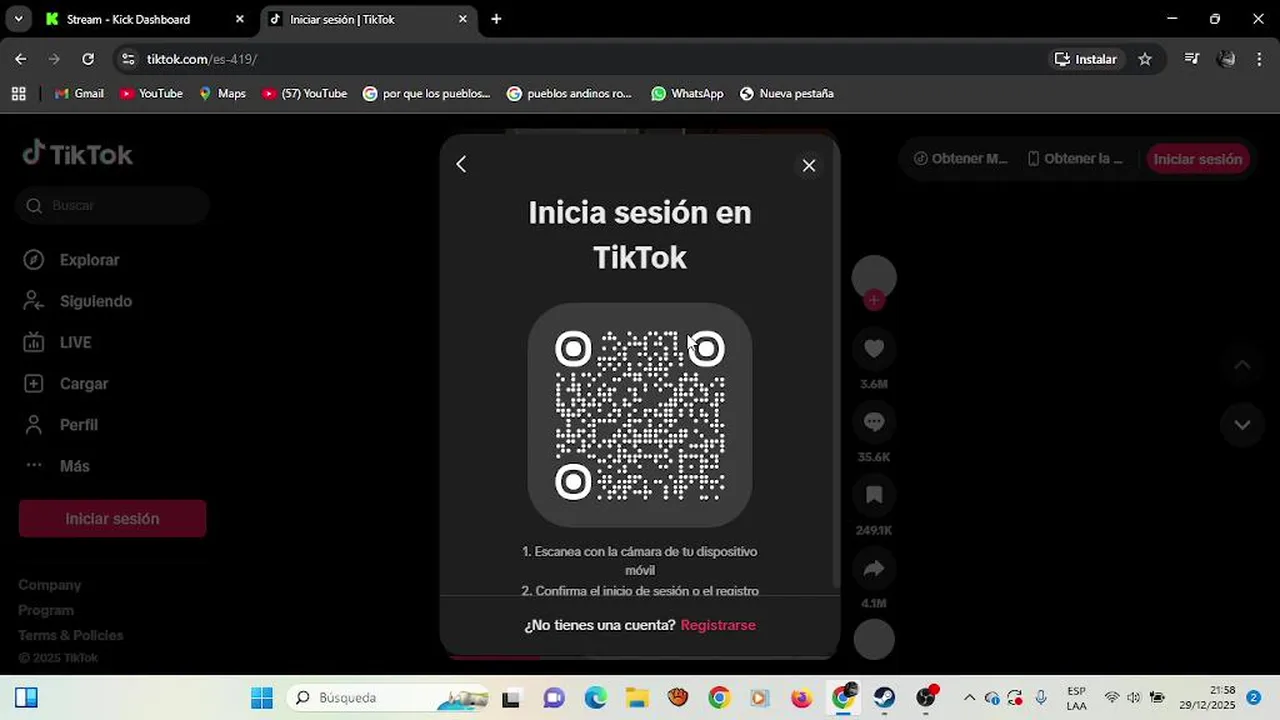Open the Maps bookmark
The image size is (1280, 720).
[222, 93]
